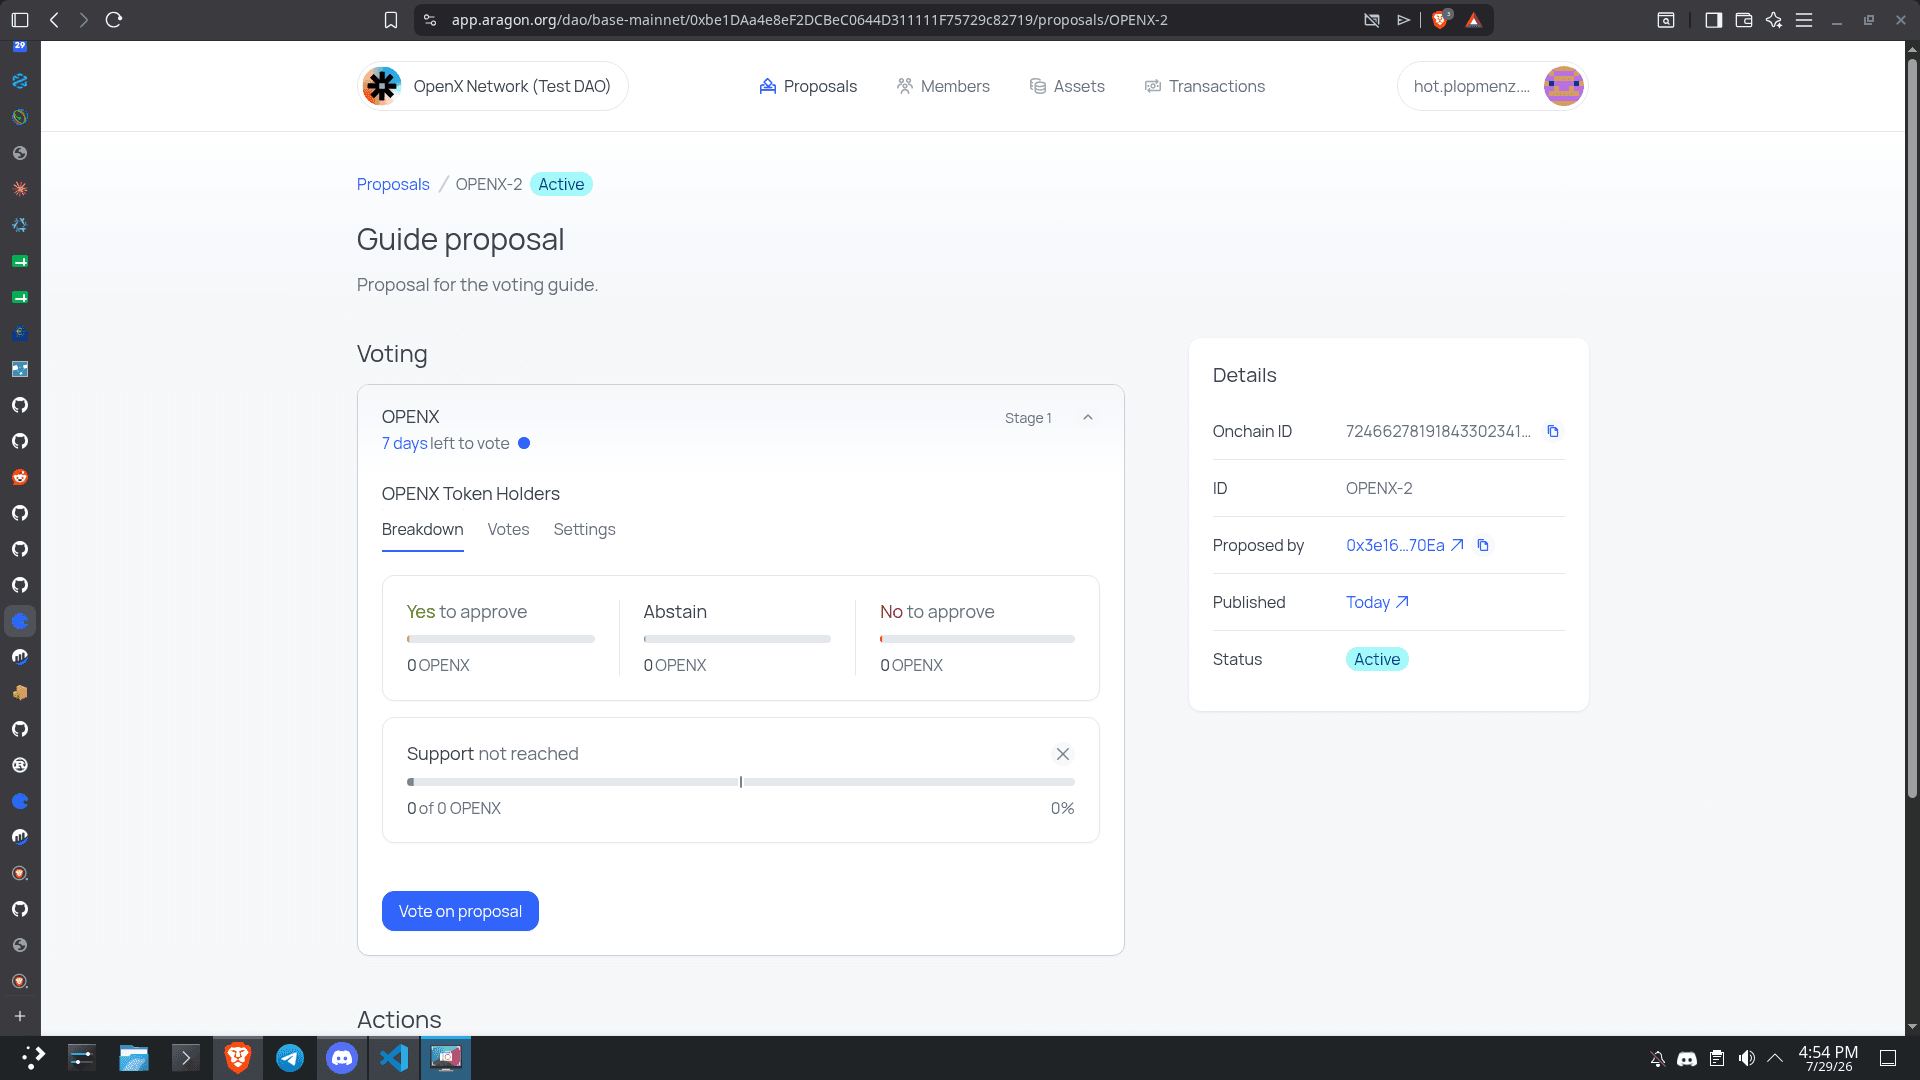
Task: Open the Published Today link
Action: [1377, 602]
